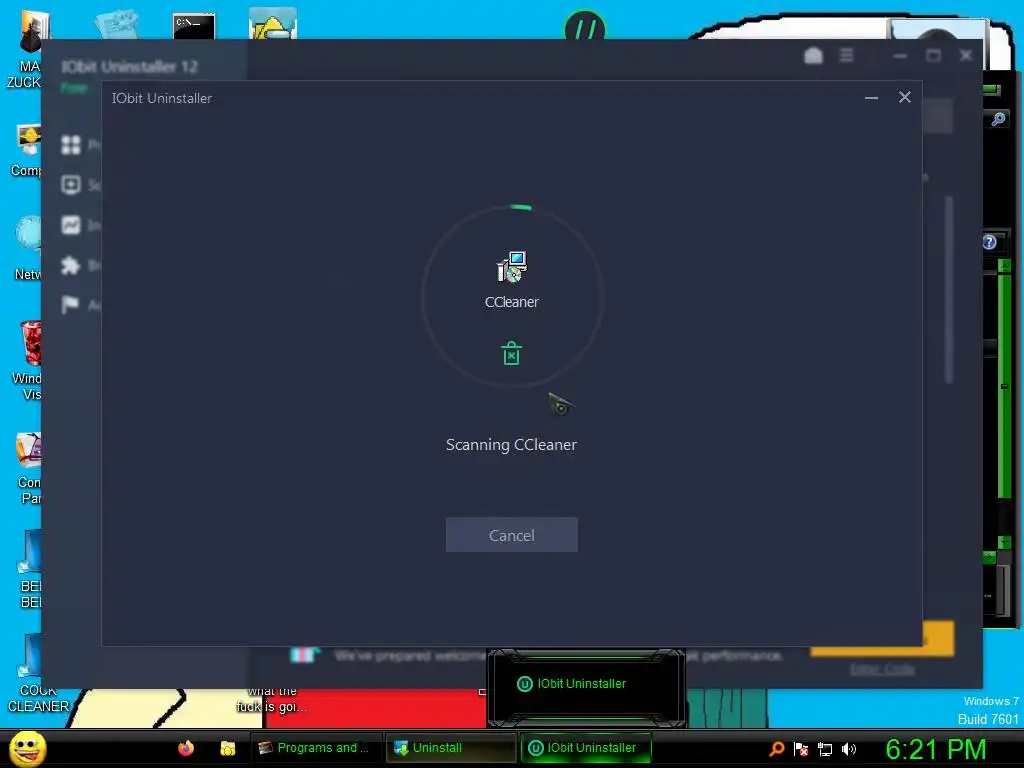1024x768 pixels.
Task: Open help question mark in background window
Action: [990, 242]
